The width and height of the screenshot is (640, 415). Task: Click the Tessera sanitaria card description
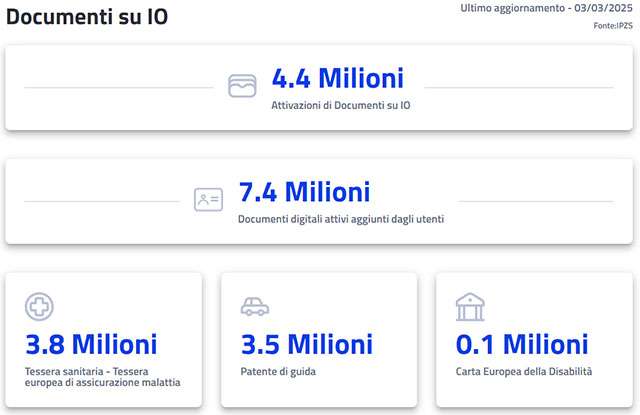click(103, 377)
